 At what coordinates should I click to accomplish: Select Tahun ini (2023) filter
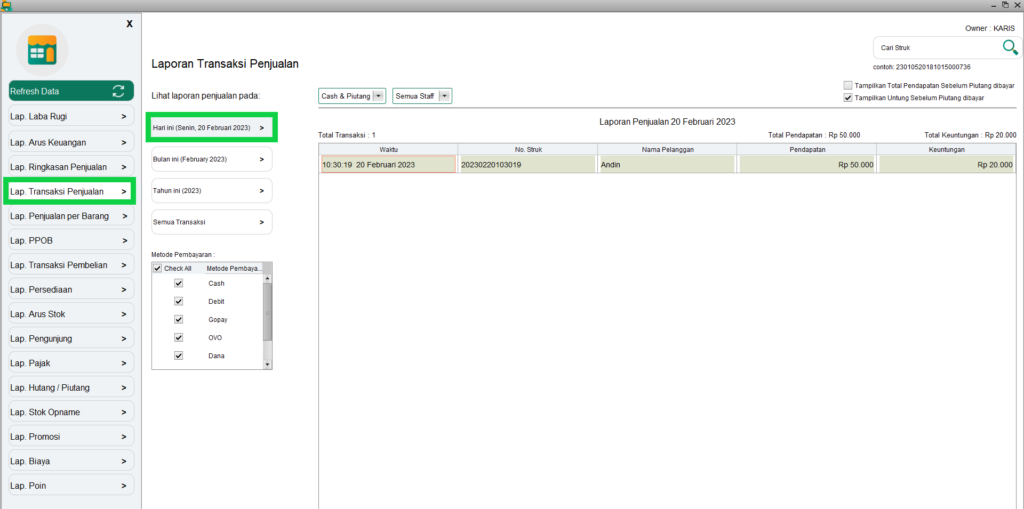click(x=211, y=190)
